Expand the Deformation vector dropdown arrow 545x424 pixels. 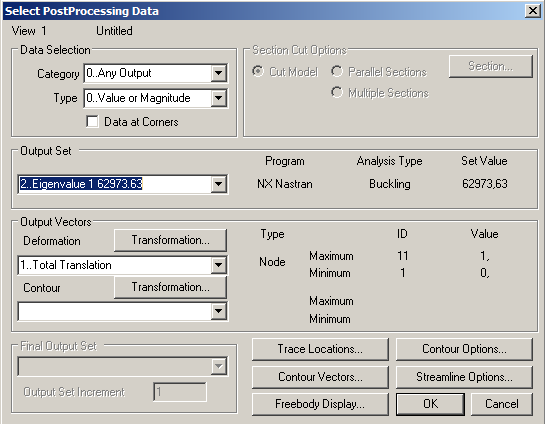(219, 265)
